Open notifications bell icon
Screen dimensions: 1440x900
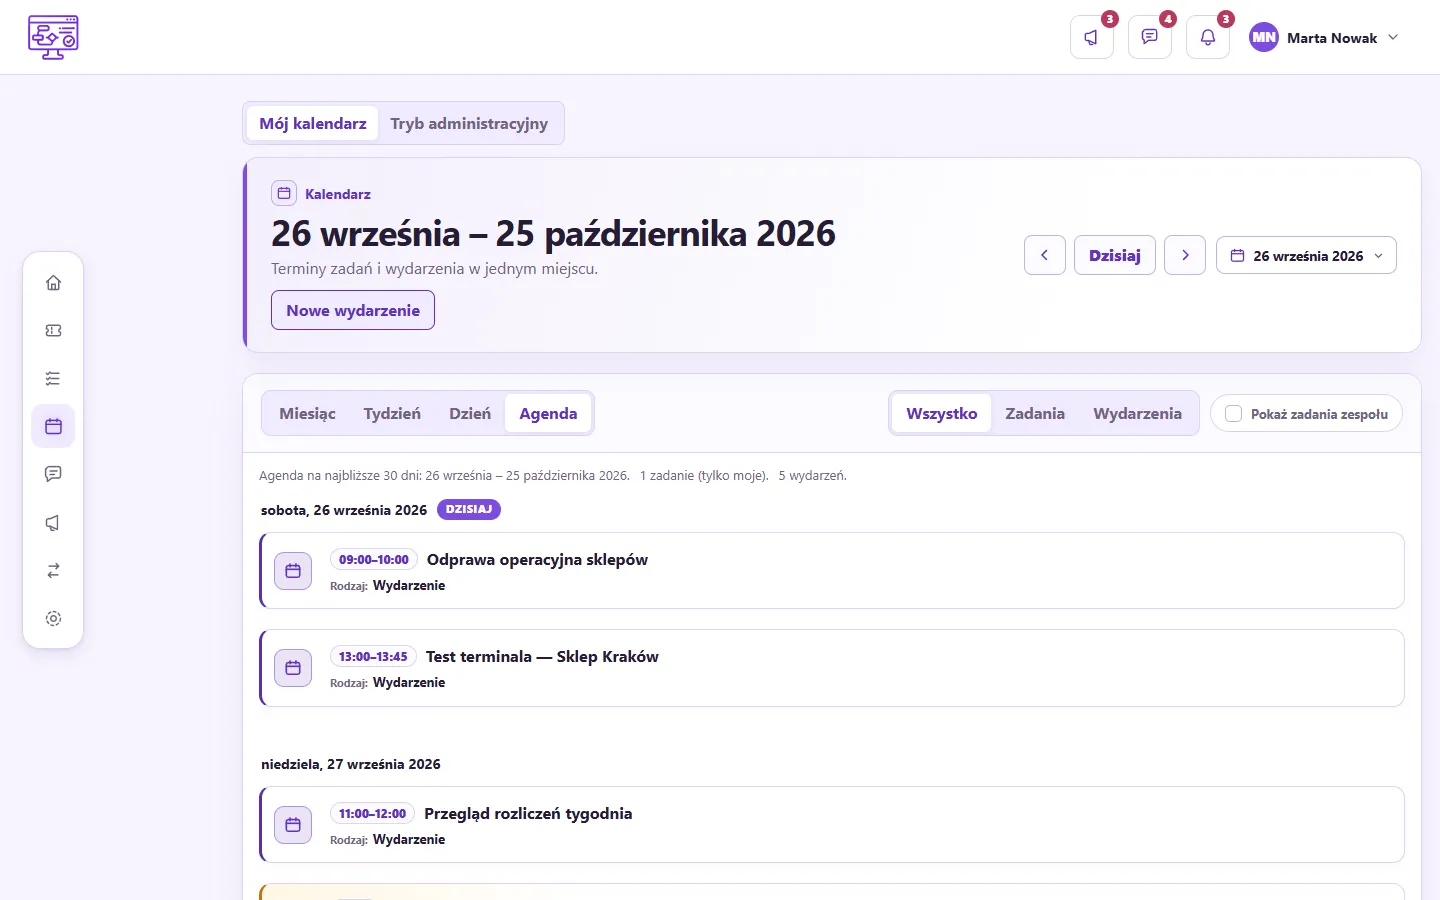pyautogui.click(x=1208, y=38)
